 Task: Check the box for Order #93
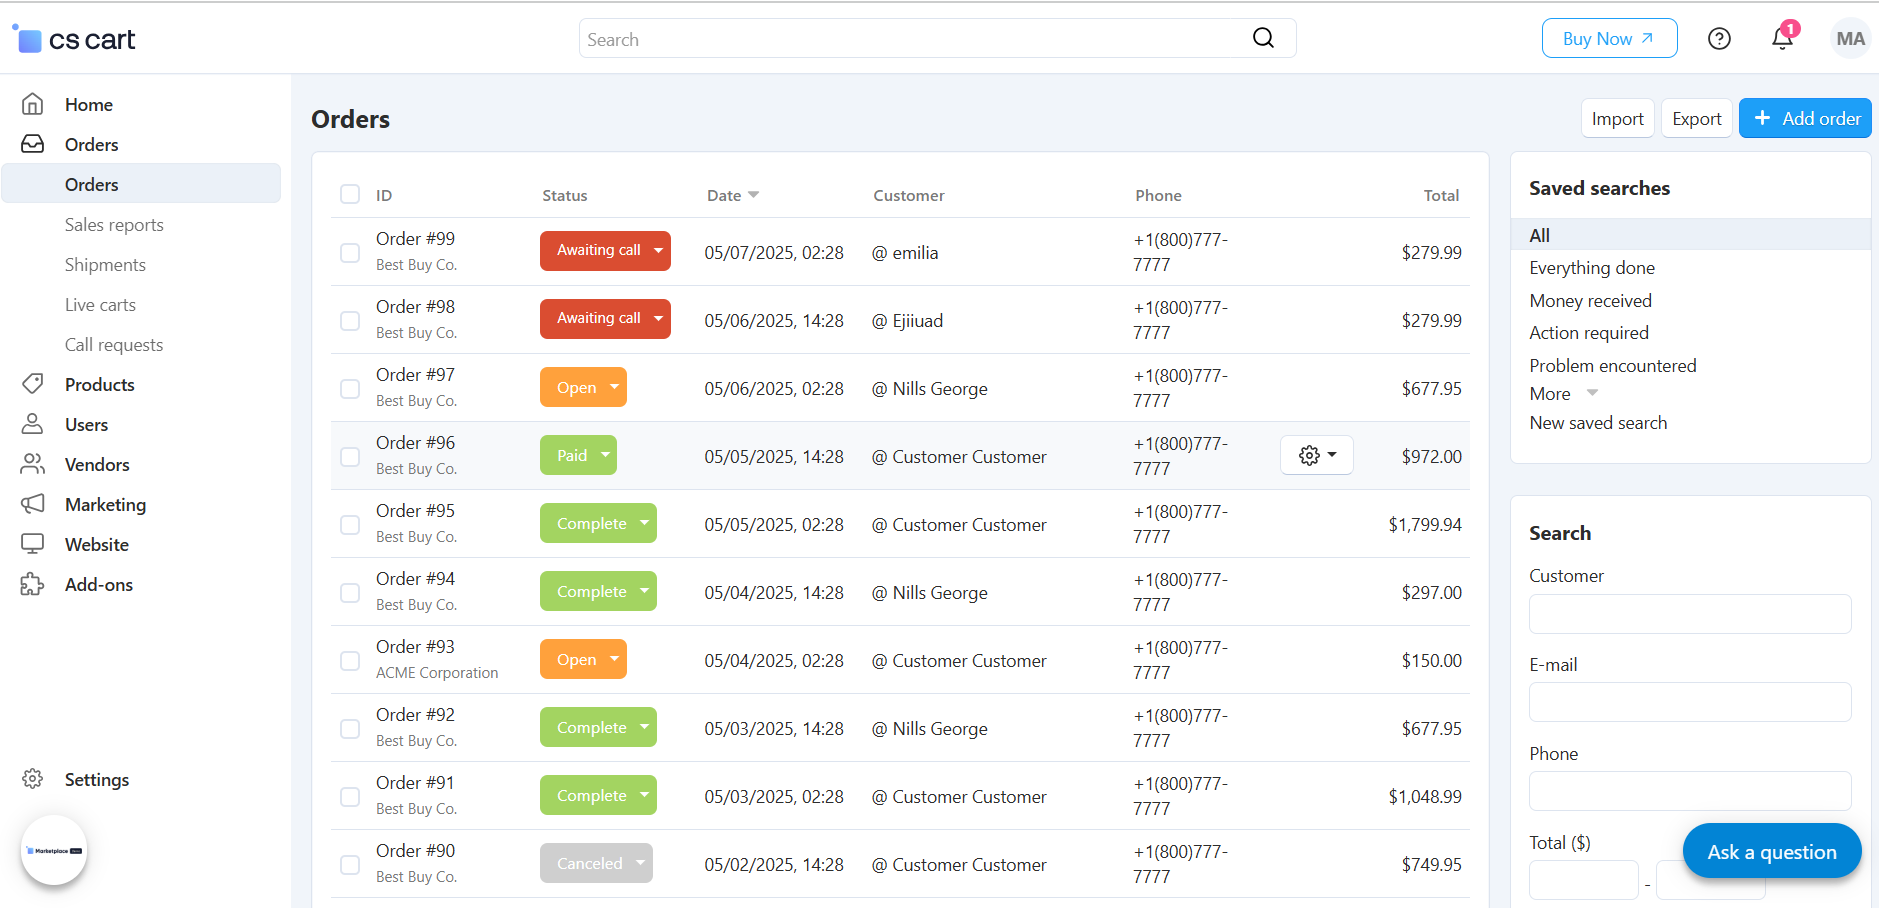pos(350,661)
